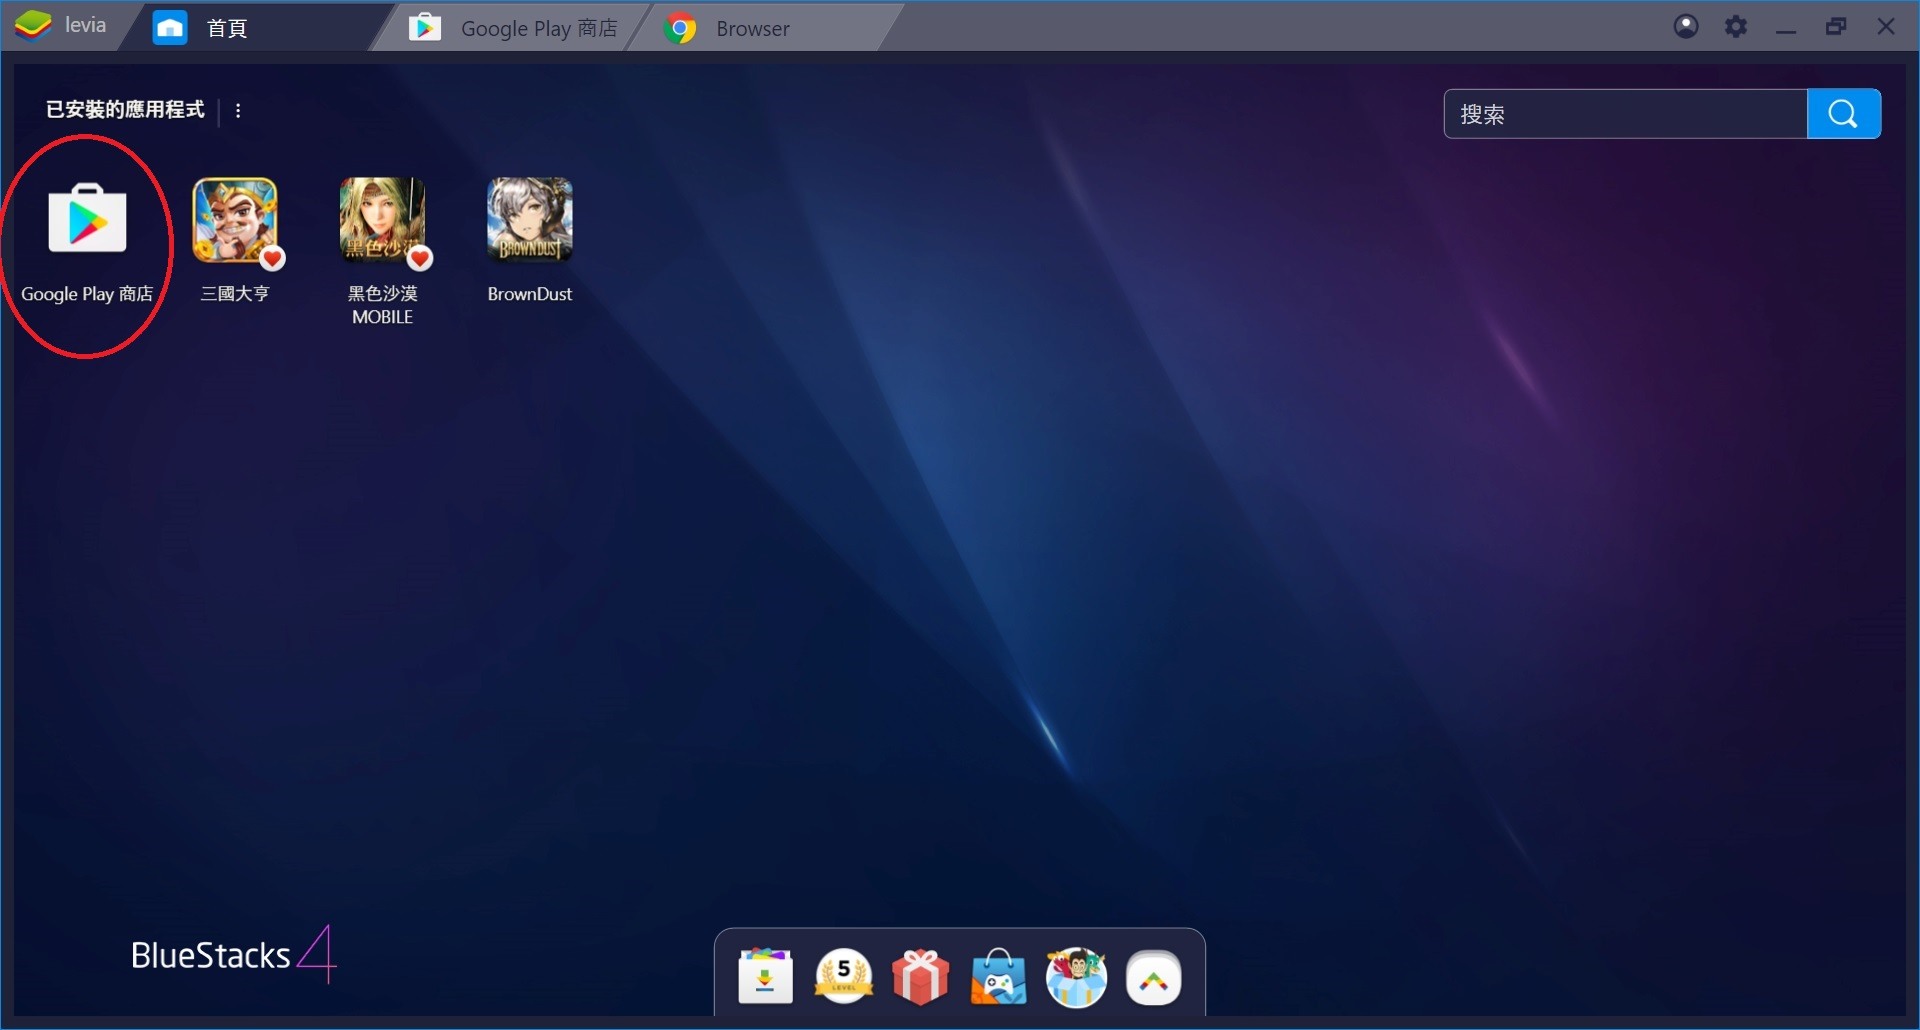Launch the 三國大亨 game
Screen dimensions: 1920x1030
click(x=235, y=220)
